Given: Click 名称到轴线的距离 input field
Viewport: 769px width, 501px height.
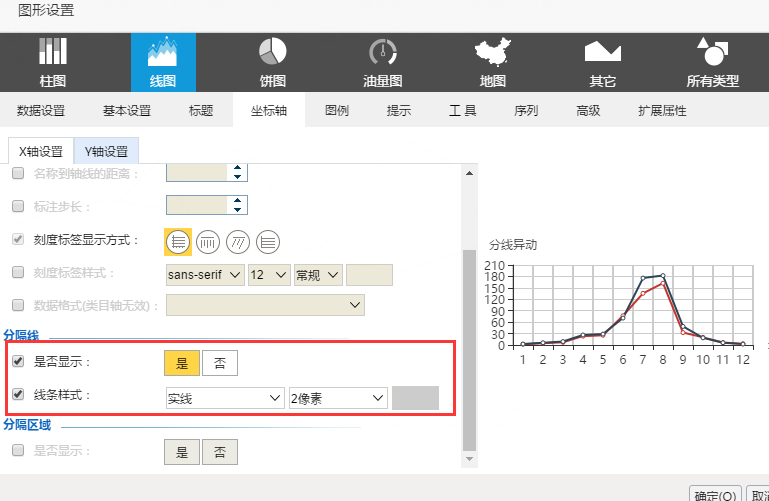Looking at the screenshot, I should click(x=197, y=173).
